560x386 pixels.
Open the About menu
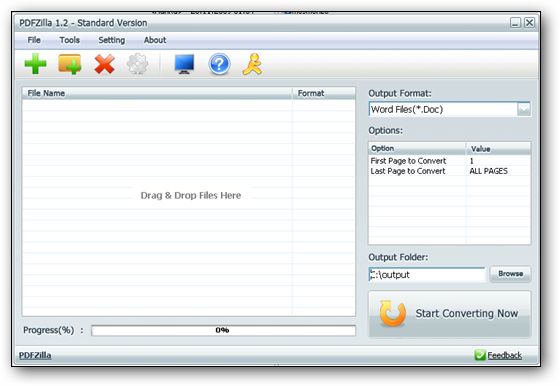click(155, 40)
